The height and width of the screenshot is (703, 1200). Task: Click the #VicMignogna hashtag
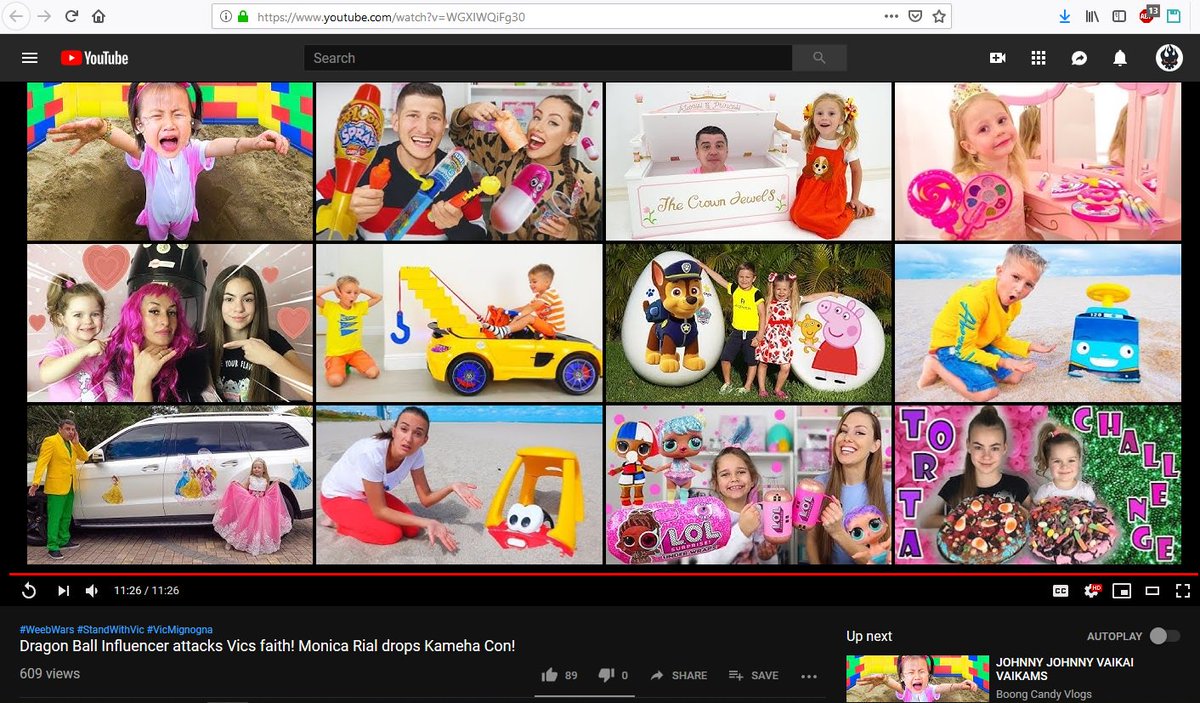click(x=178, y=629)
